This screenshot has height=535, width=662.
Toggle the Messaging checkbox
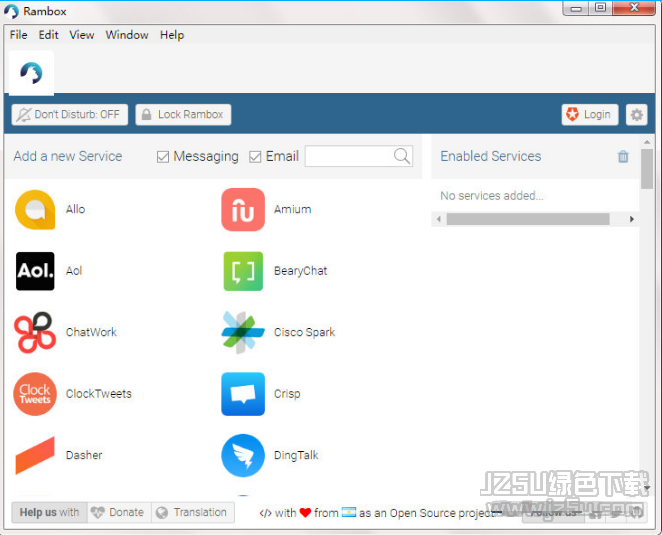coord(163,157)
